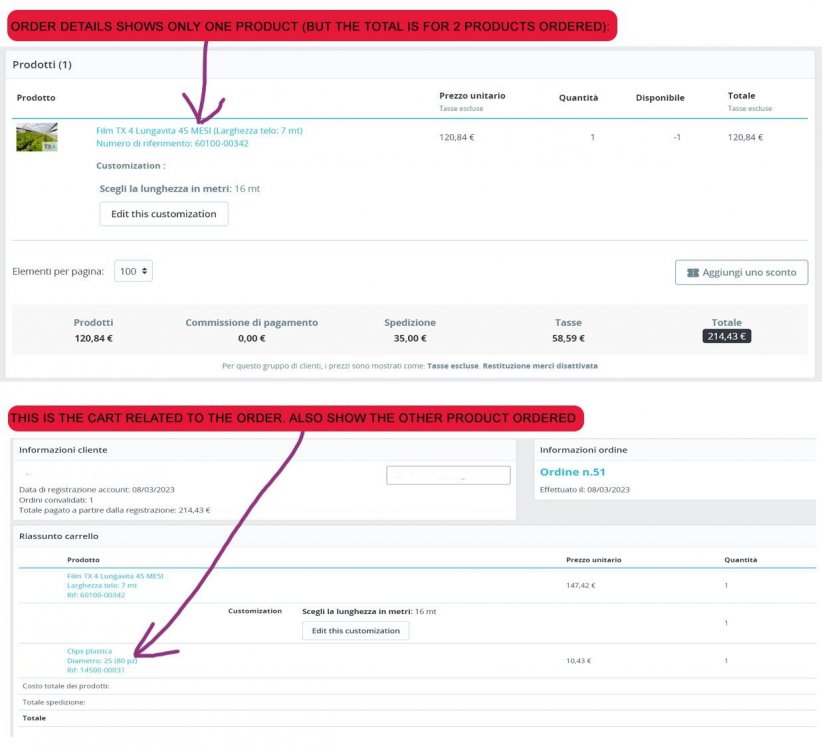This screenshot has height=750, width=822.
Task: Click the stepper arrows beside the 100 value
Action: tap(147, 270)
